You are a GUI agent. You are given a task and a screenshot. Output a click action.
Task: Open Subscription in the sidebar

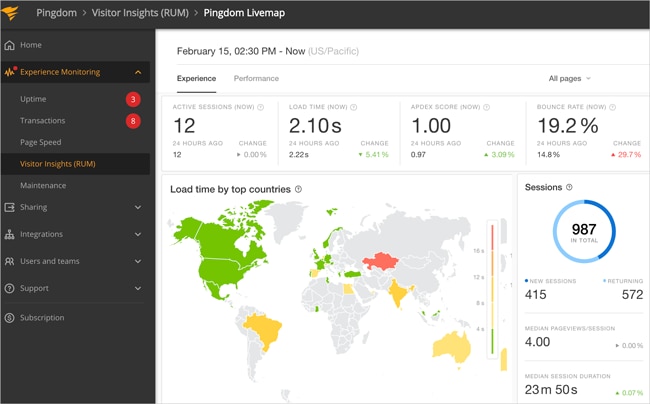pyautogui.click(x=42, y=318)
